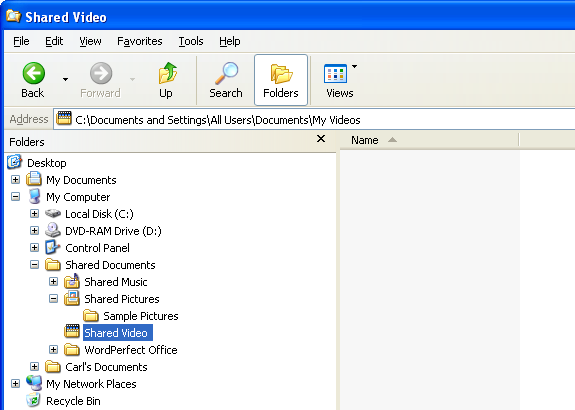Close the Folders pane with X

(321, 139)
